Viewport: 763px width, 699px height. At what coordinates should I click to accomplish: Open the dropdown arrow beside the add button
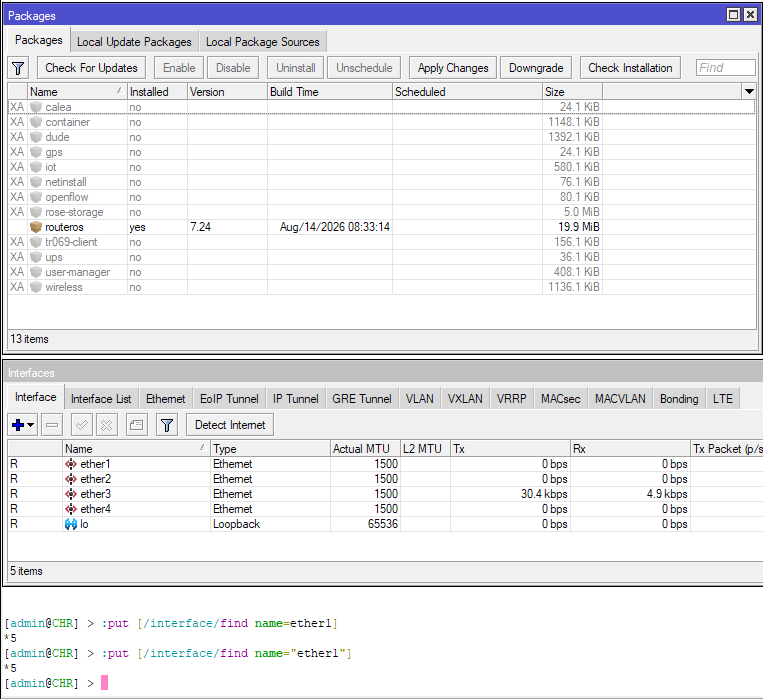point(31,425)
